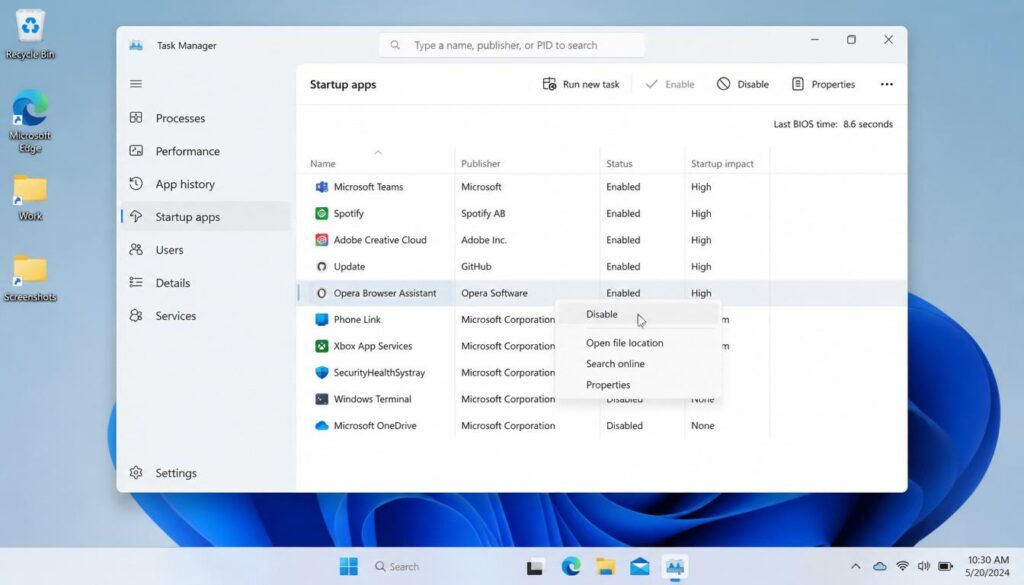Open the three-dot more options menu
Image resolution: width=1024 pixels, height=585 pixels.
[886, 84]
